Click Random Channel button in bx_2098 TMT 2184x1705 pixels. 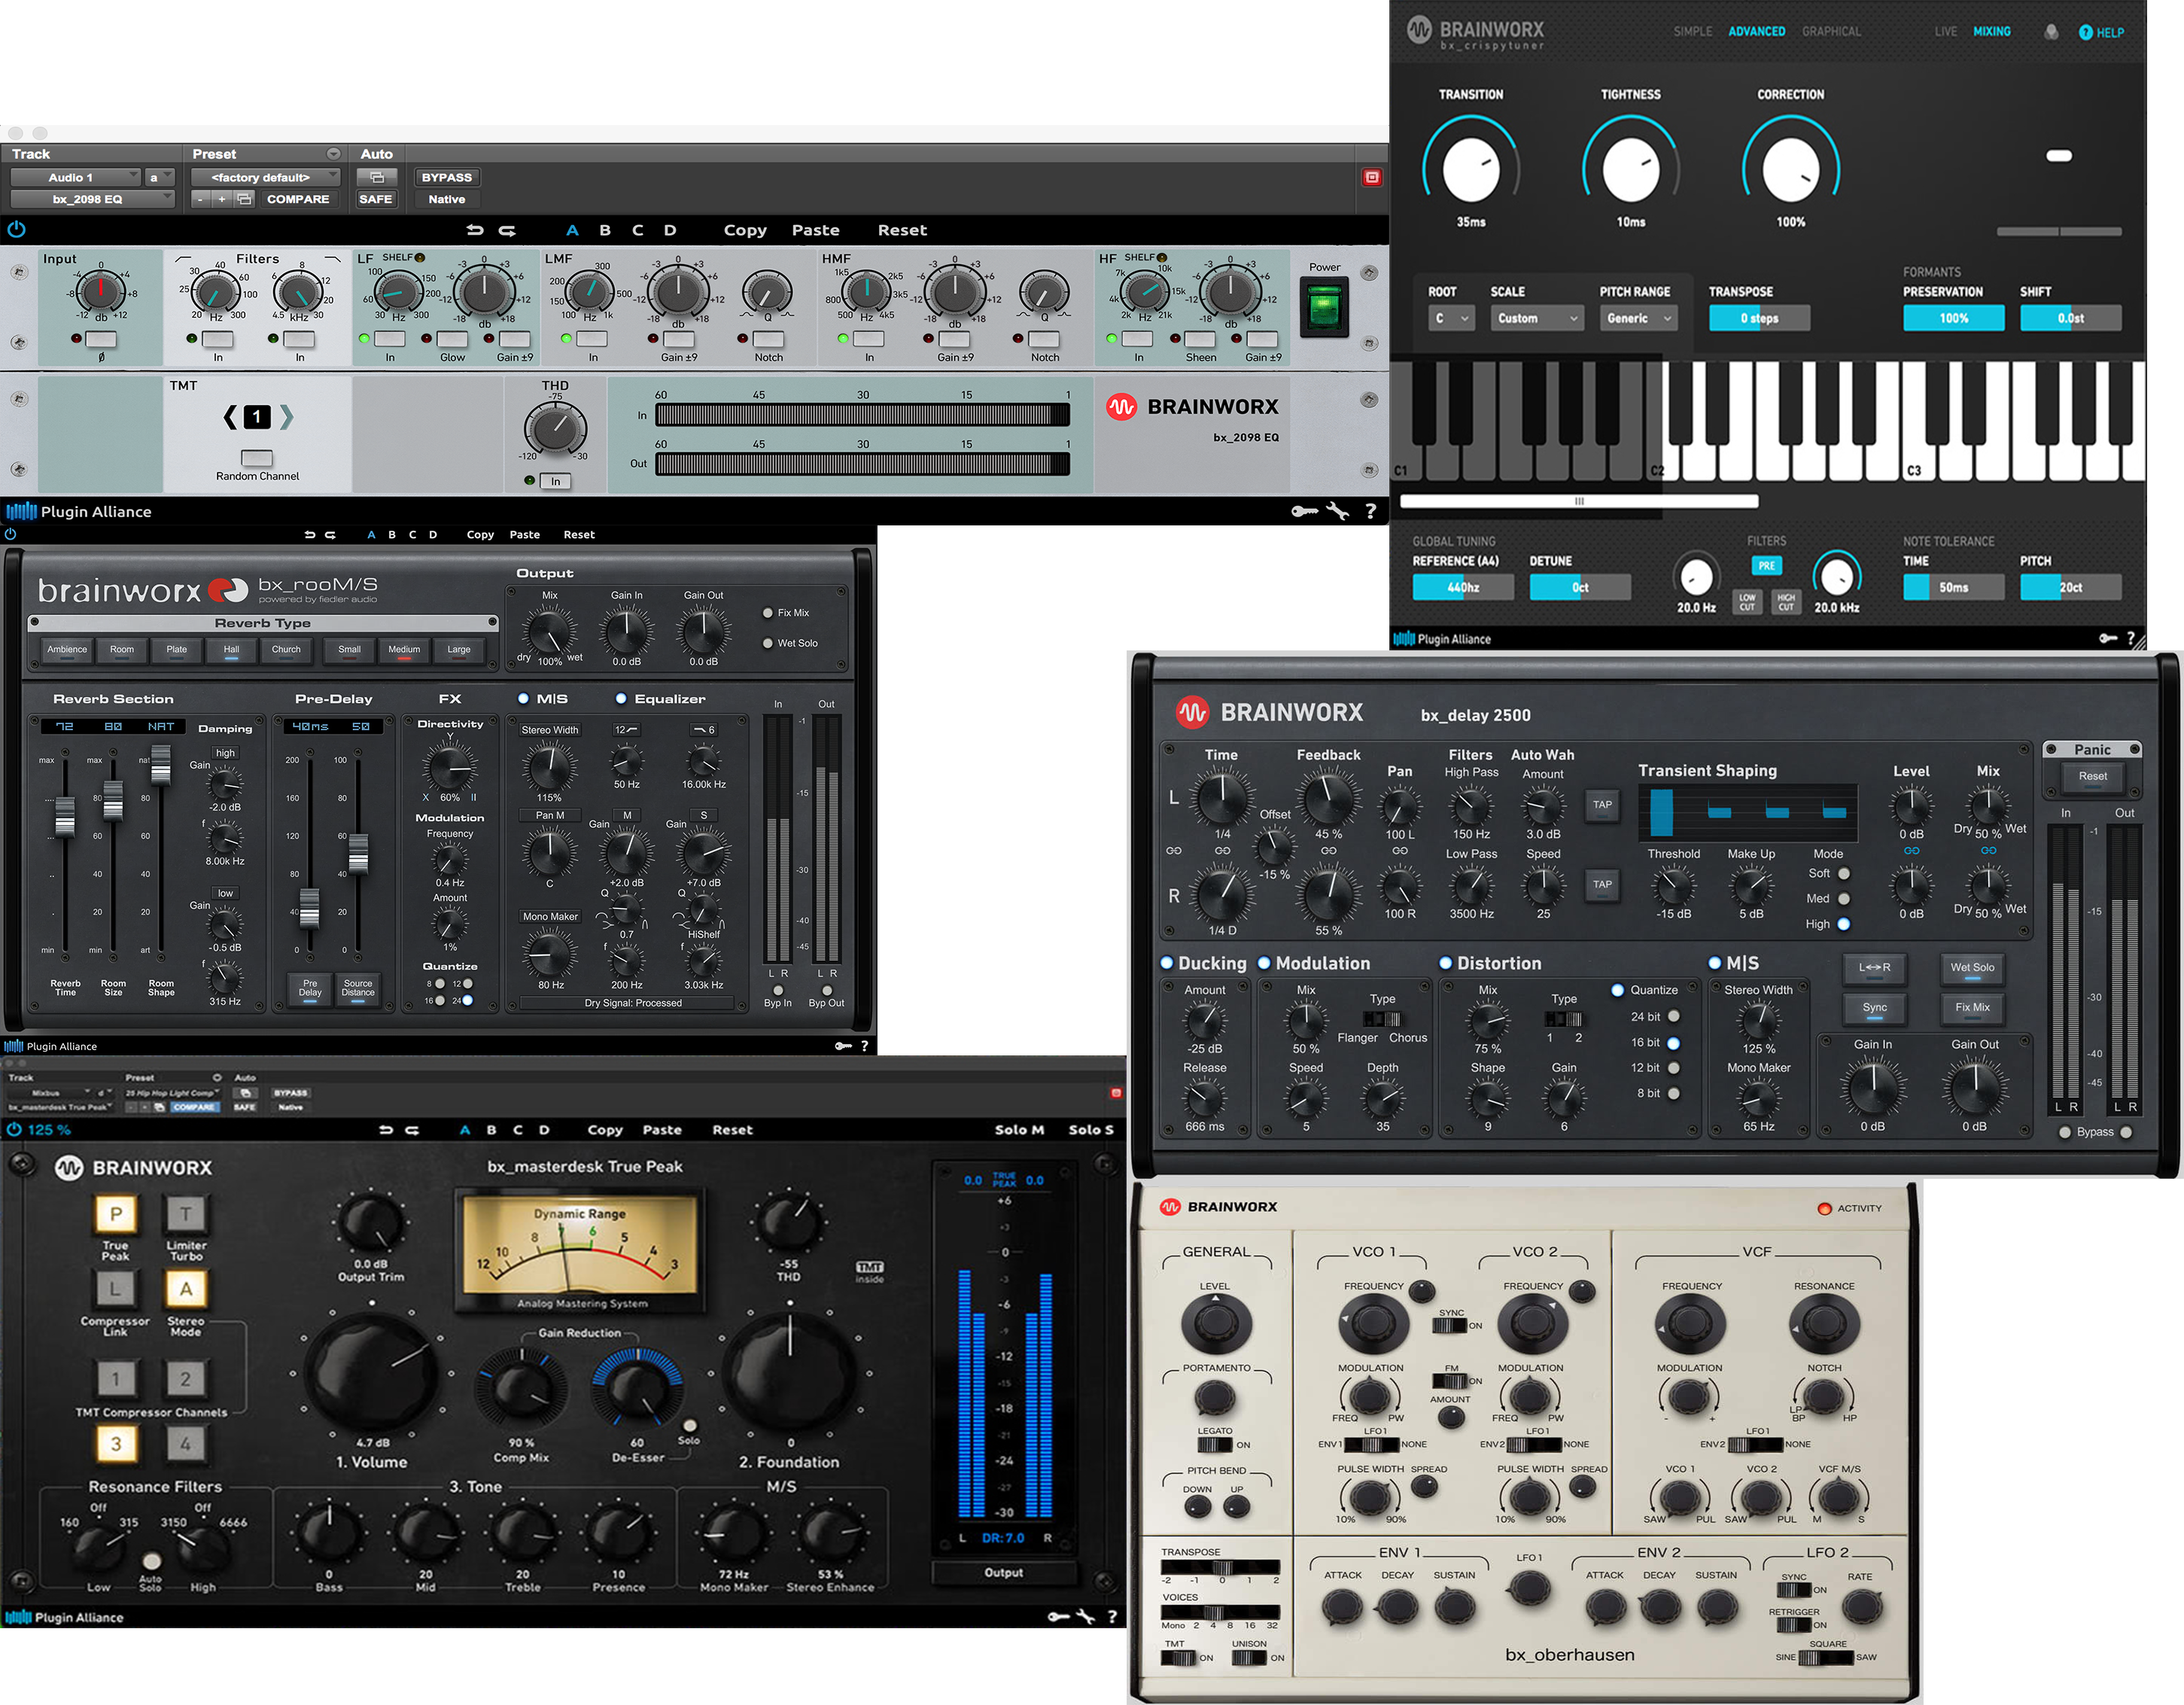[x=257, y=458]
